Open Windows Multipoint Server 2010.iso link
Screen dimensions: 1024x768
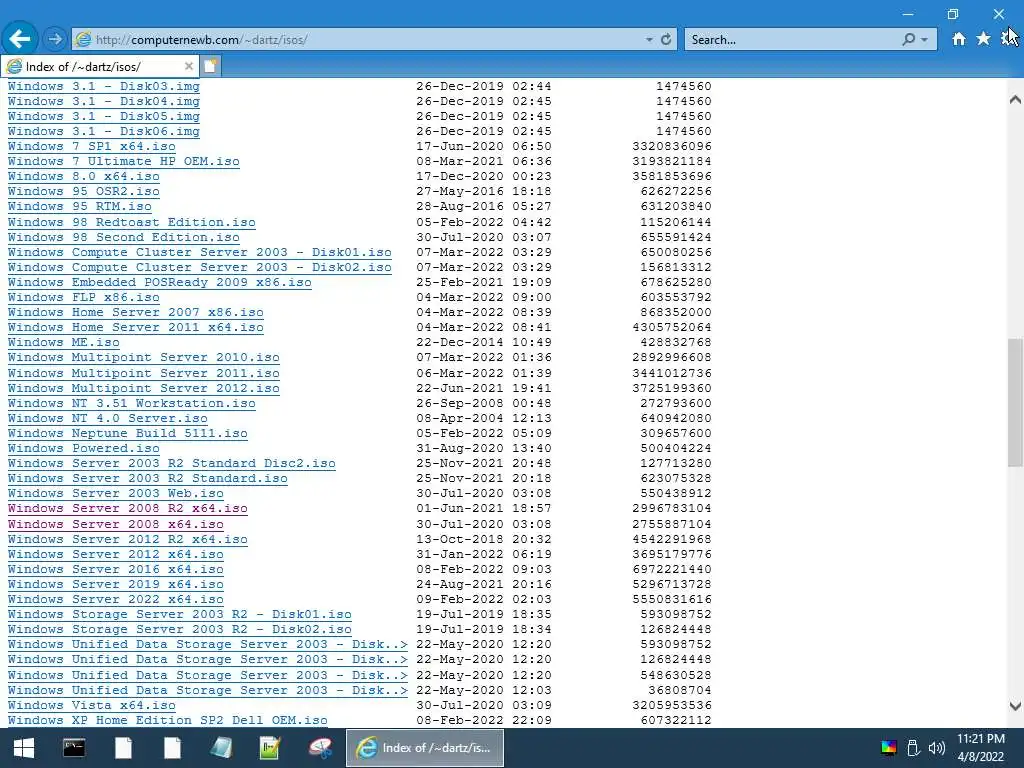pyautogui.click(x=144, y=357)
